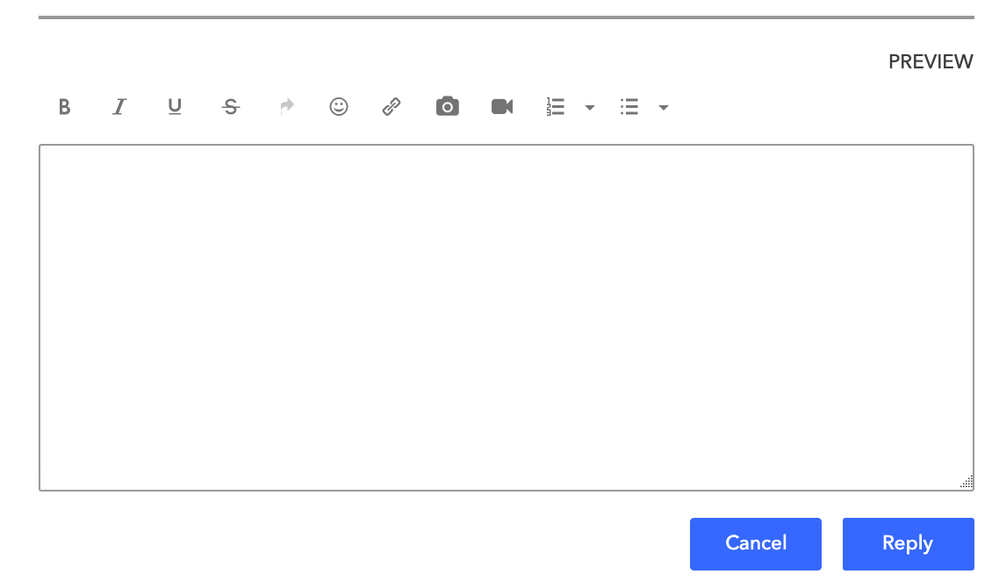
Task: Switch to the PREVIEW view
Action: point(930,61)
